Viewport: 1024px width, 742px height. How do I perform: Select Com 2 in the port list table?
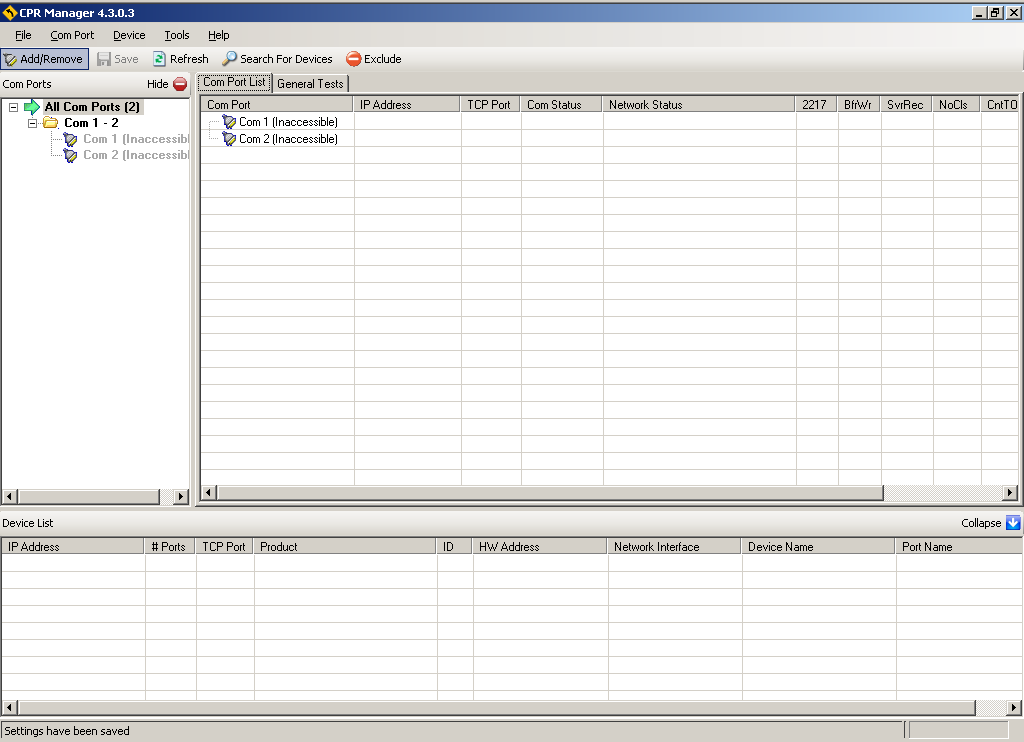[287, 139]
